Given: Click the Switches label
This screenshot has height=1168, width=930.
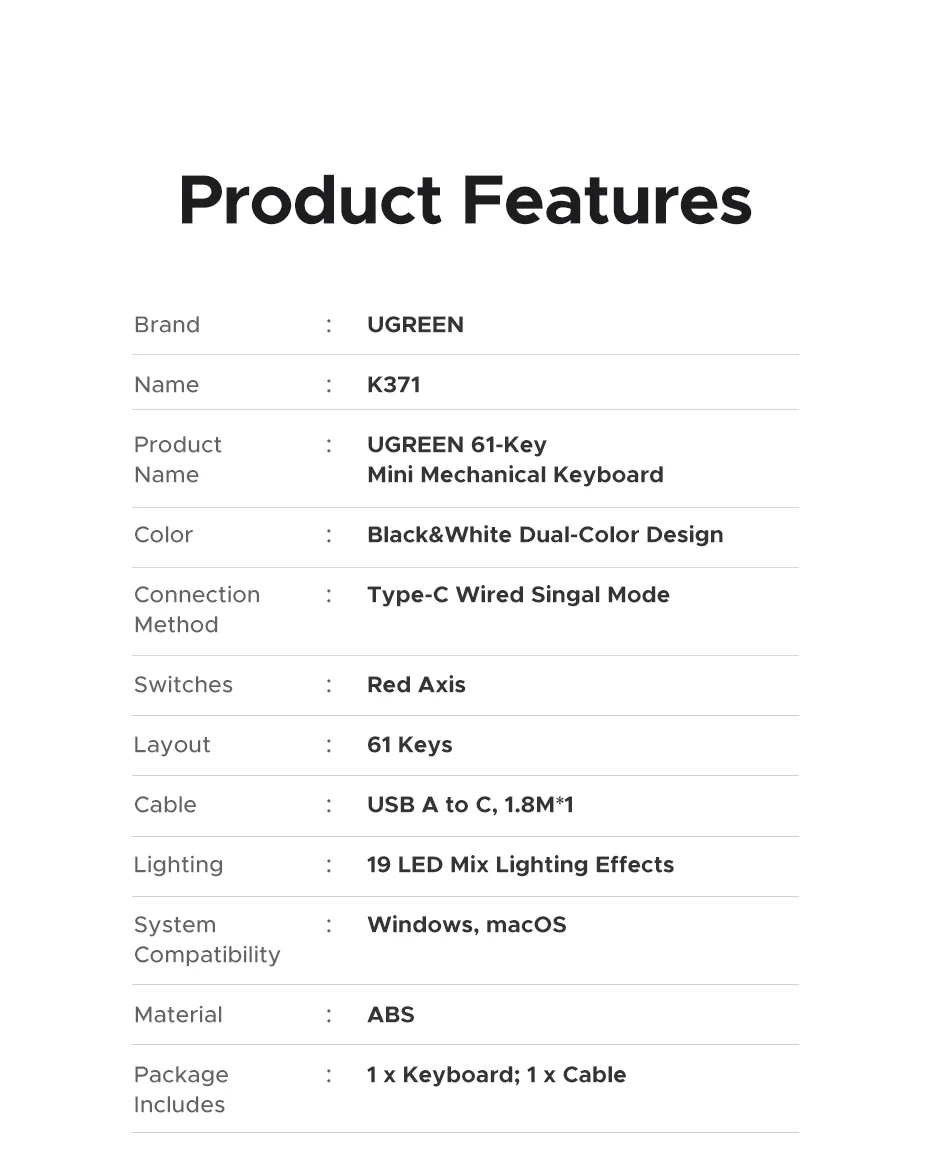Looking at the screenshot, I should (183, 685).
